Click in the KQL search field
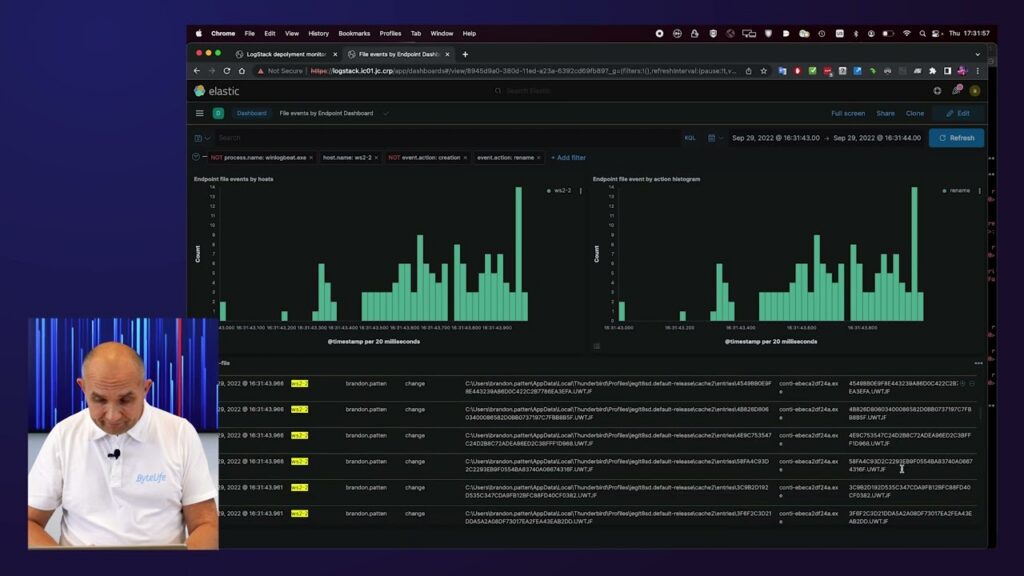The width and height of the screenshot is (1024, 576). [440, 138]
